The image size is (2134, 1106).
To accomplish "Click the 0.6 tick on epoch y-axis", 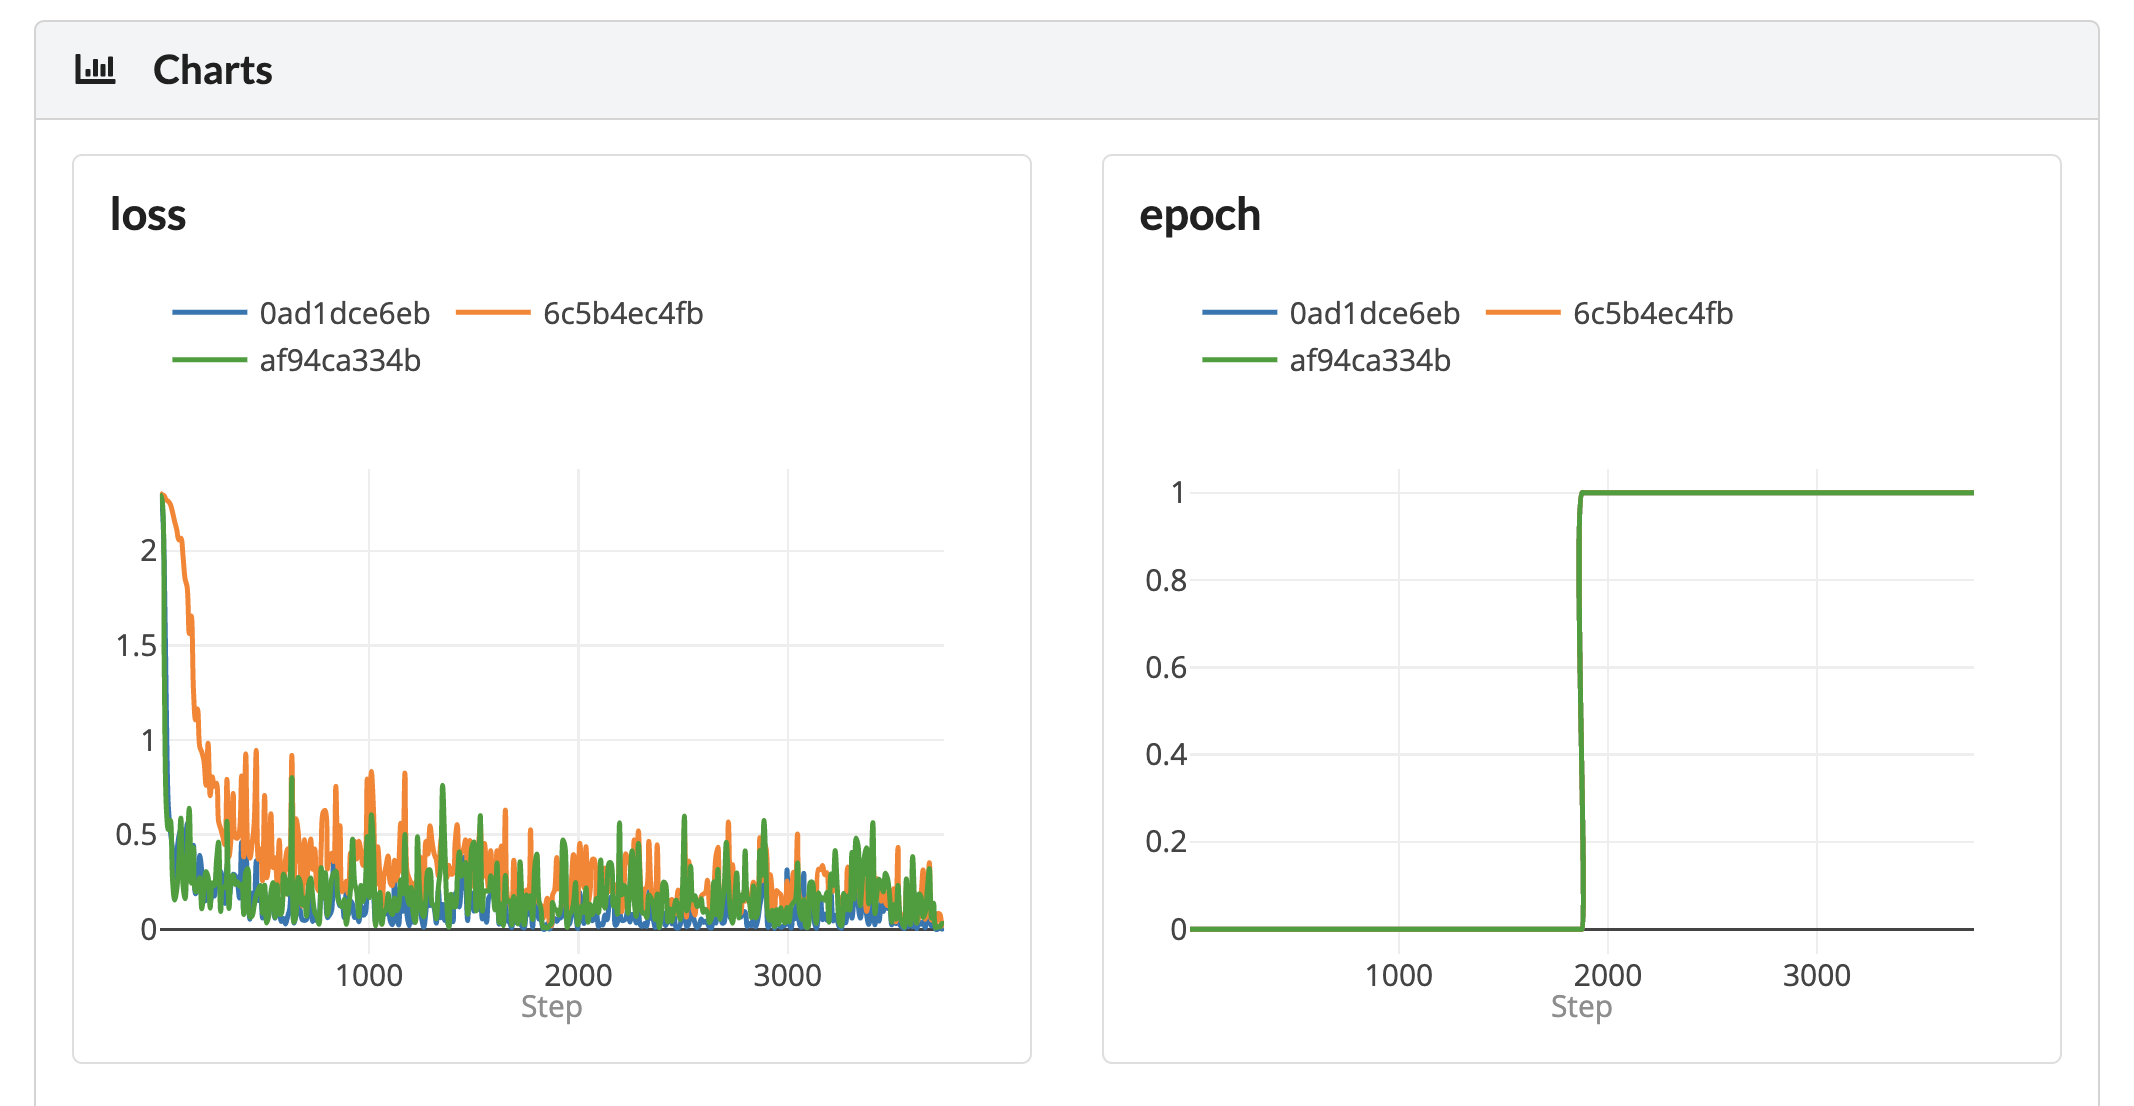I will (1165, 667).
